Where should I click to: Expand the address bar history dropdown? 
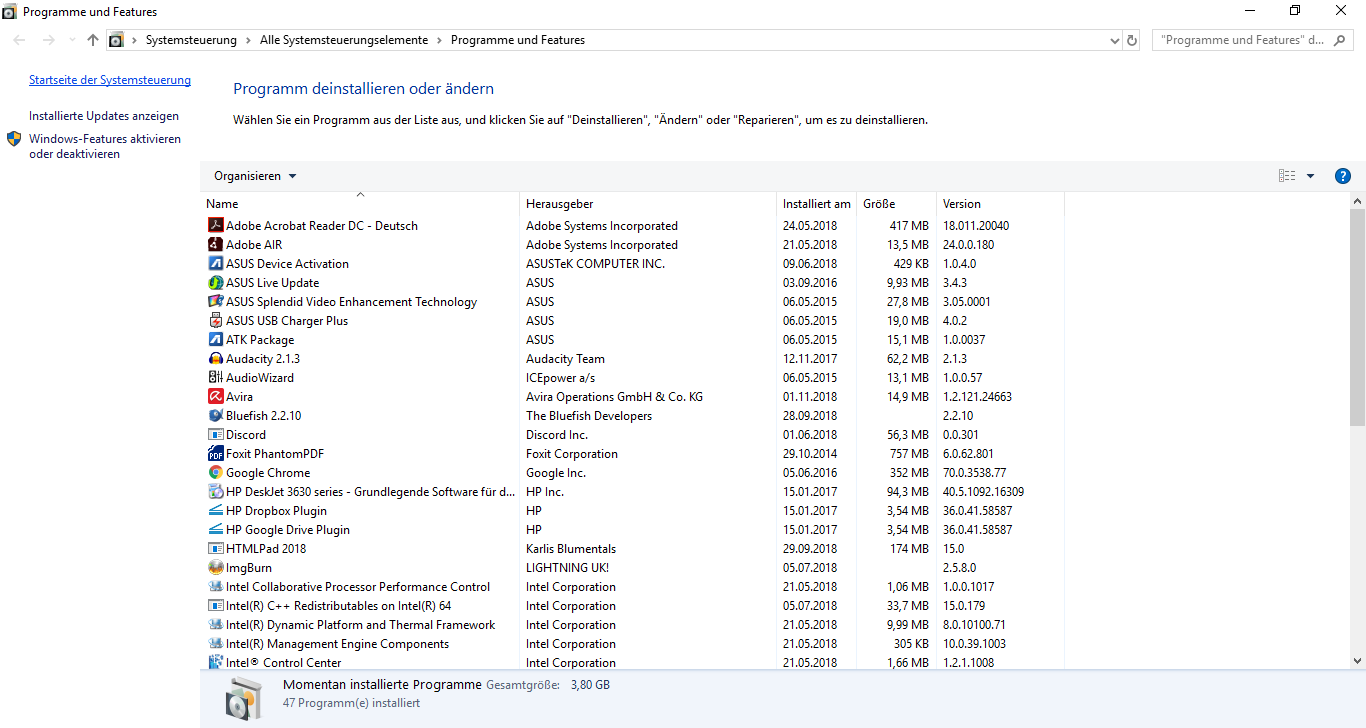pos(1115,40)
